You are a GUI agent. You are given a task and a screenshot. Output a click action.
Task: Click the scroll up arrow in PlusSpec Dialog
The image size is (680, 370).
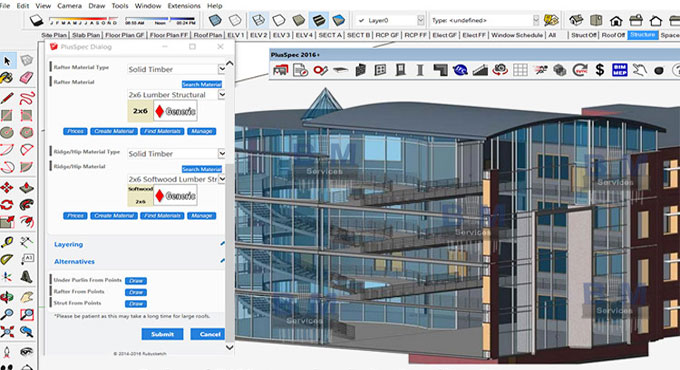tap(229, 64)
